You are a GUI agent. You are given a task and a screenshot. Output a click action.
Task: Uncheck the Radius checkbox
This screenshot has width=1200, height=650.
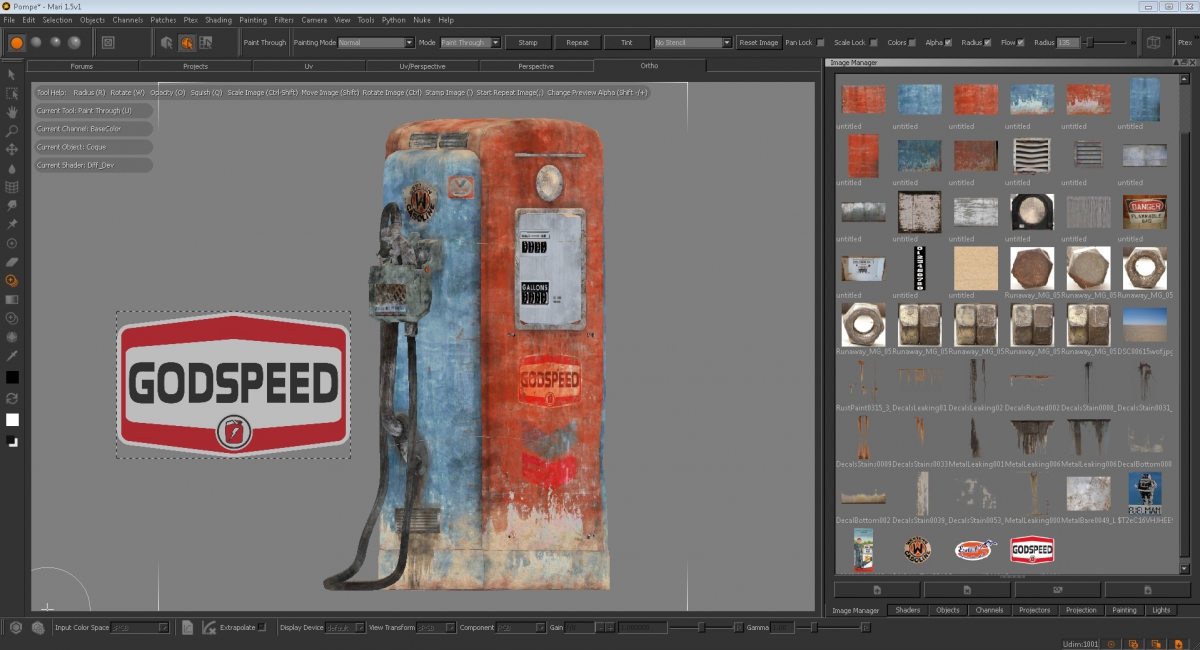click(987, 43)
